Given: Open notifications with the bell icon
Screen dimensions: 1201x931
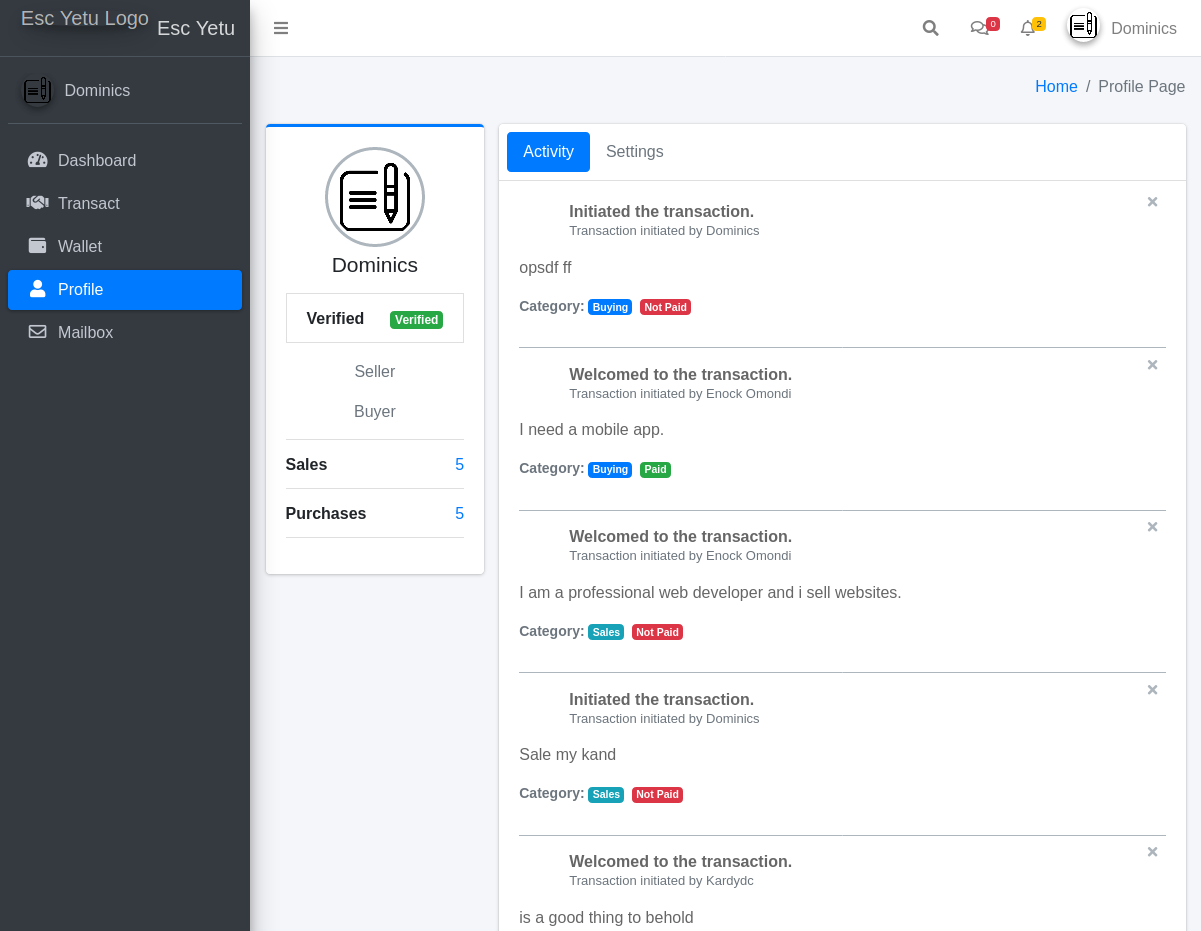Looking at the screenshot, I should [x=1028, y=28].
